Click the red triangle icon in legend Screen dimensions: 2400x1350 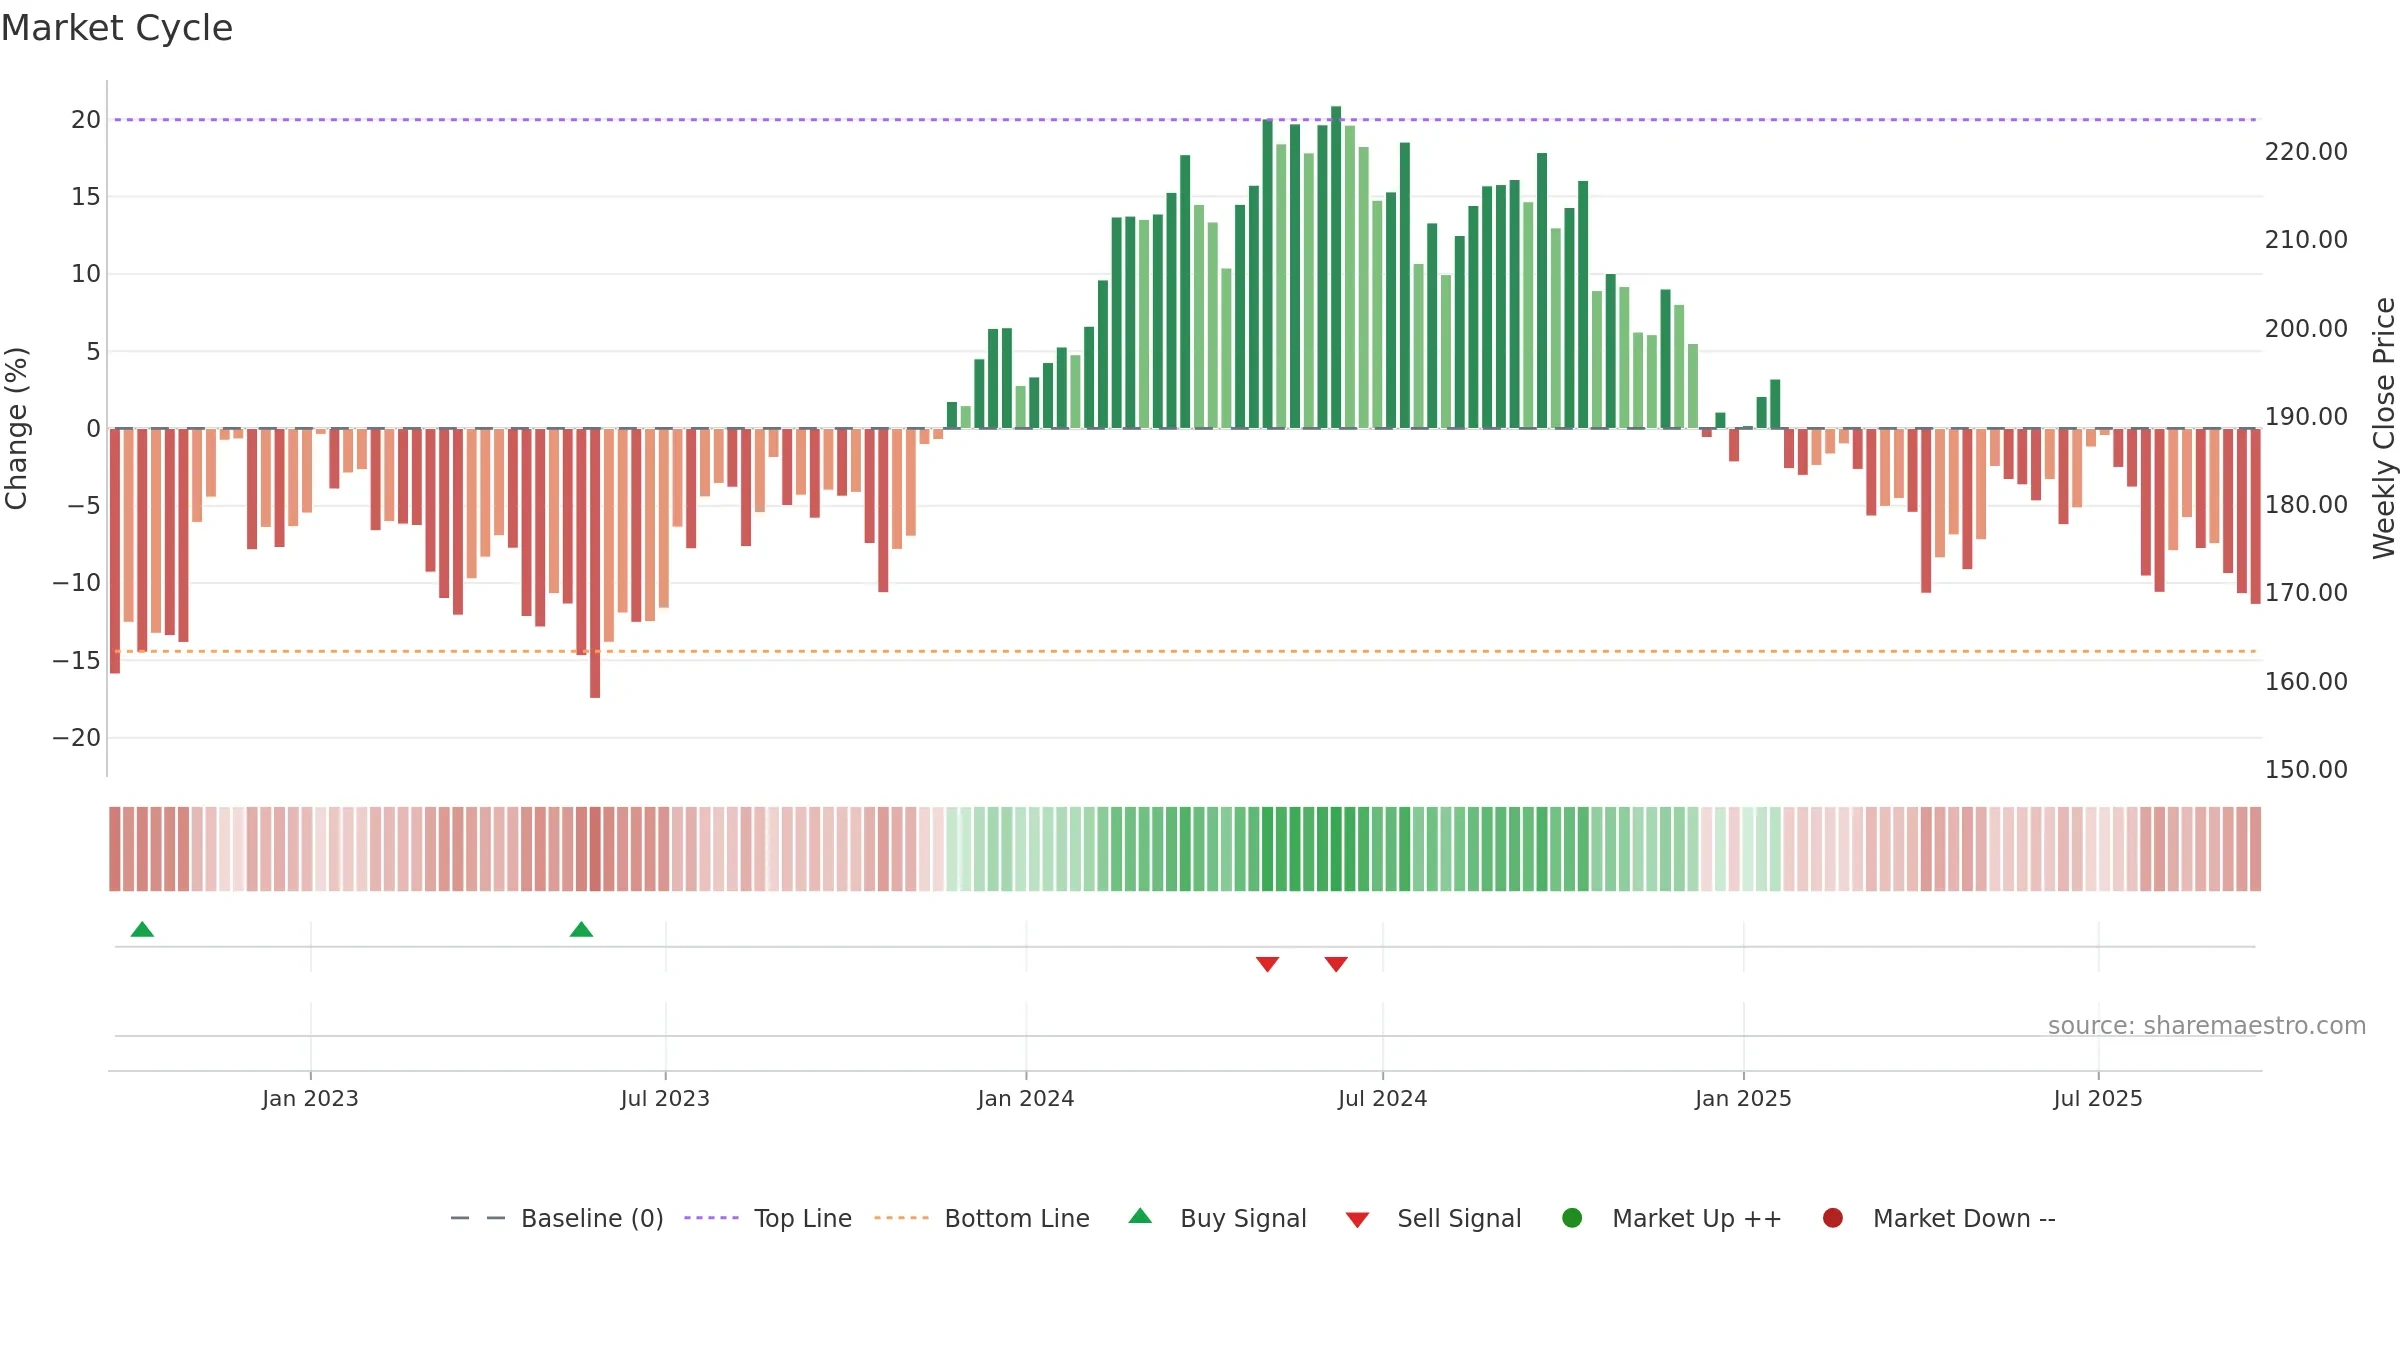(x=1357, y=1220)
